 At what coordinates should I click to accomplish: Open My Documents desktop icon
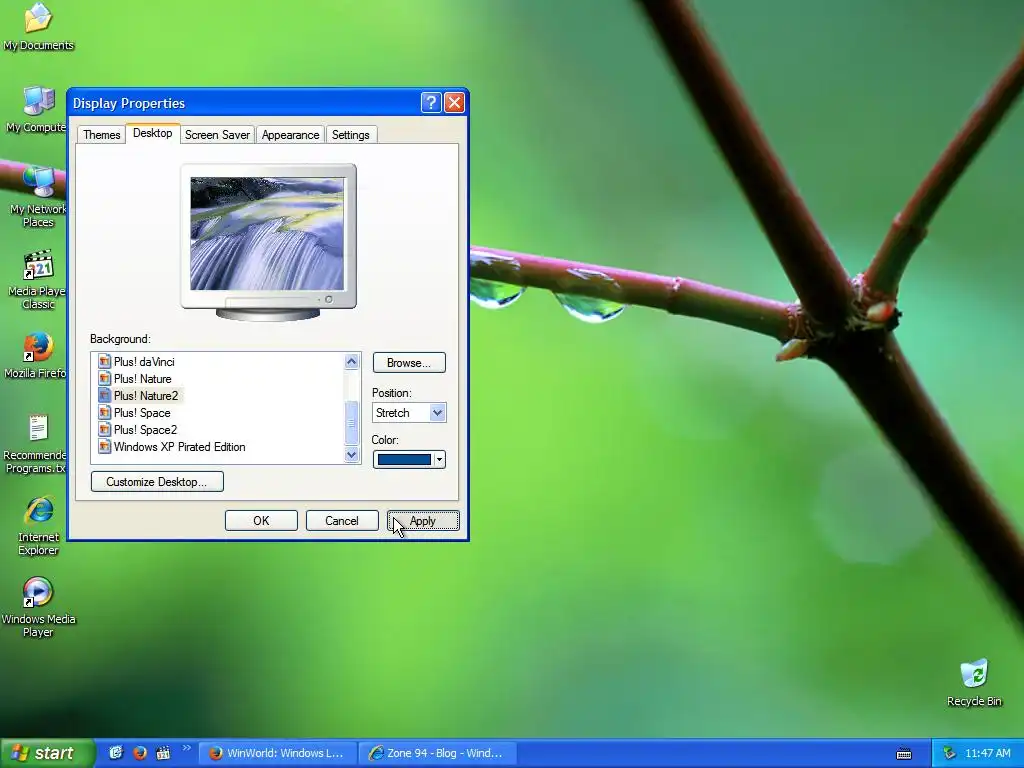[x=38, y=26]
